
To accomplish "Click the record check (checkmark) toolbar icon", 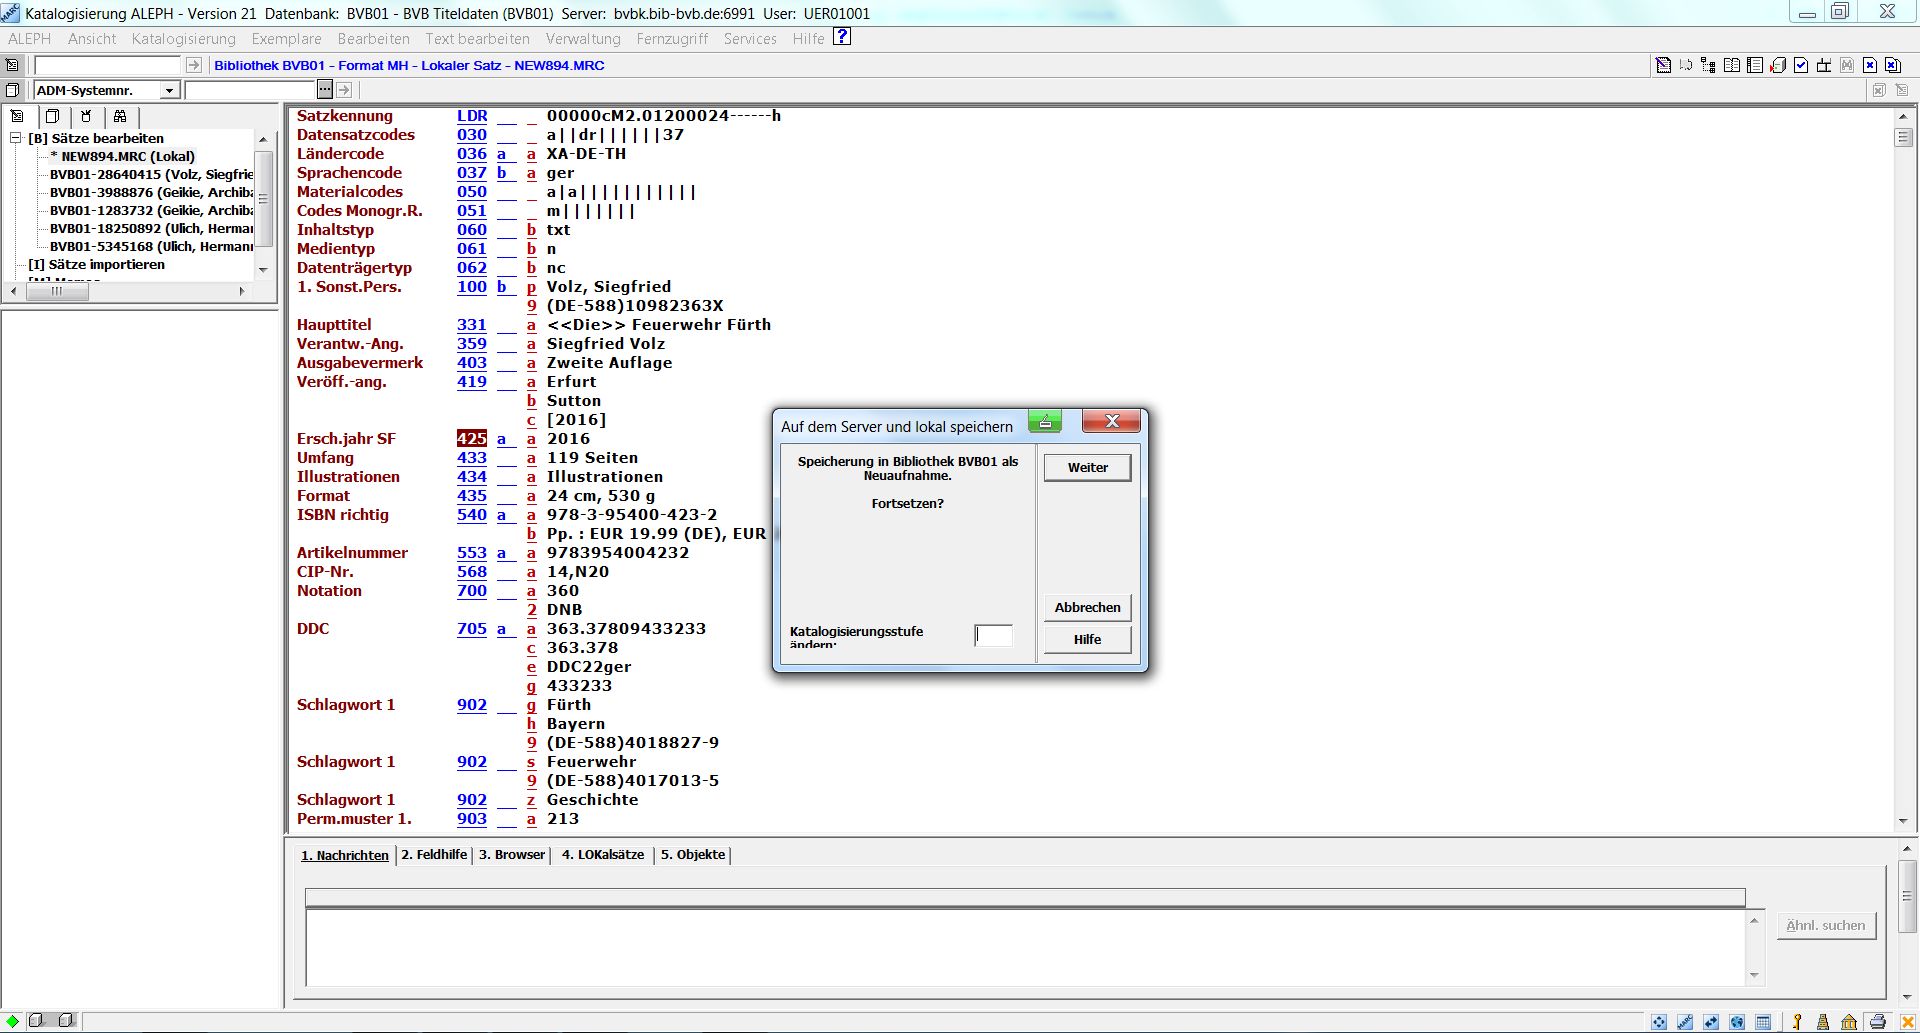I will pyautogui.click(x=1800, y=65).
